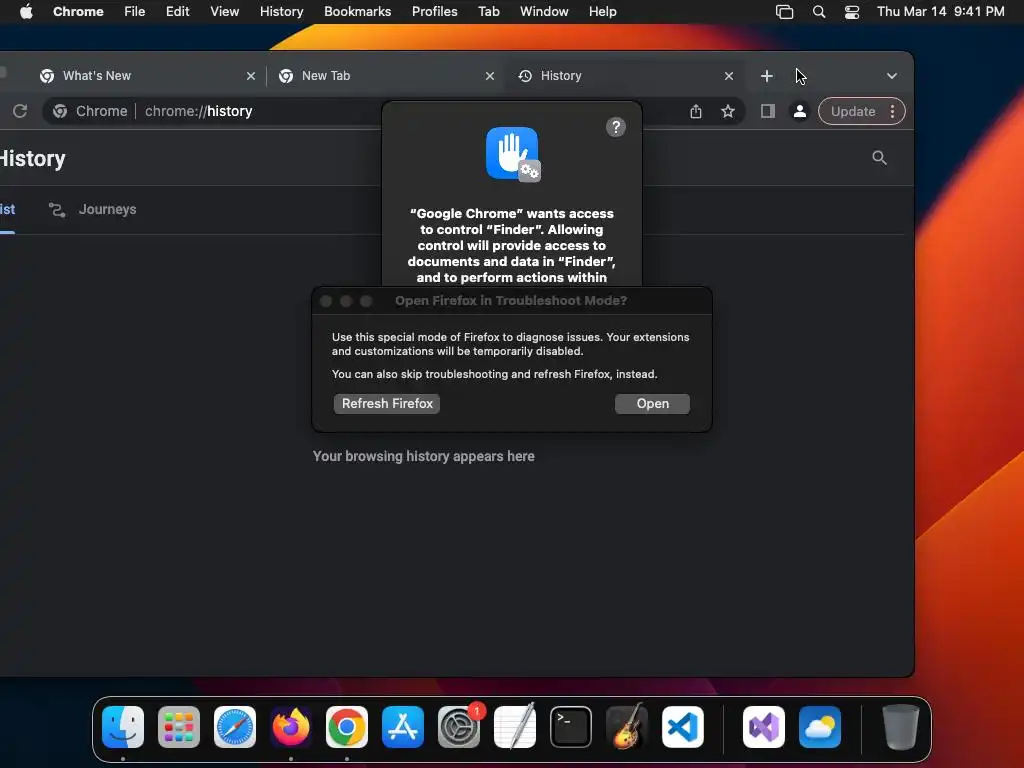Viewport: 1024px width, 768px height.
Task: Close the What's New tab
Action: pos(251,76)
